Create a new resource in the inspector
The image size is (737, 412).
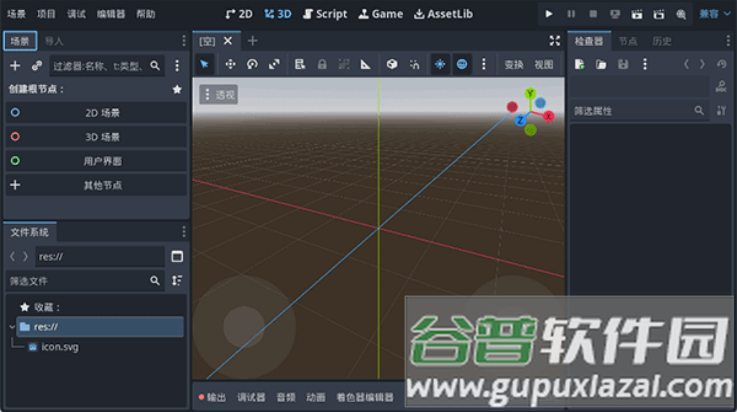point(579,64)
